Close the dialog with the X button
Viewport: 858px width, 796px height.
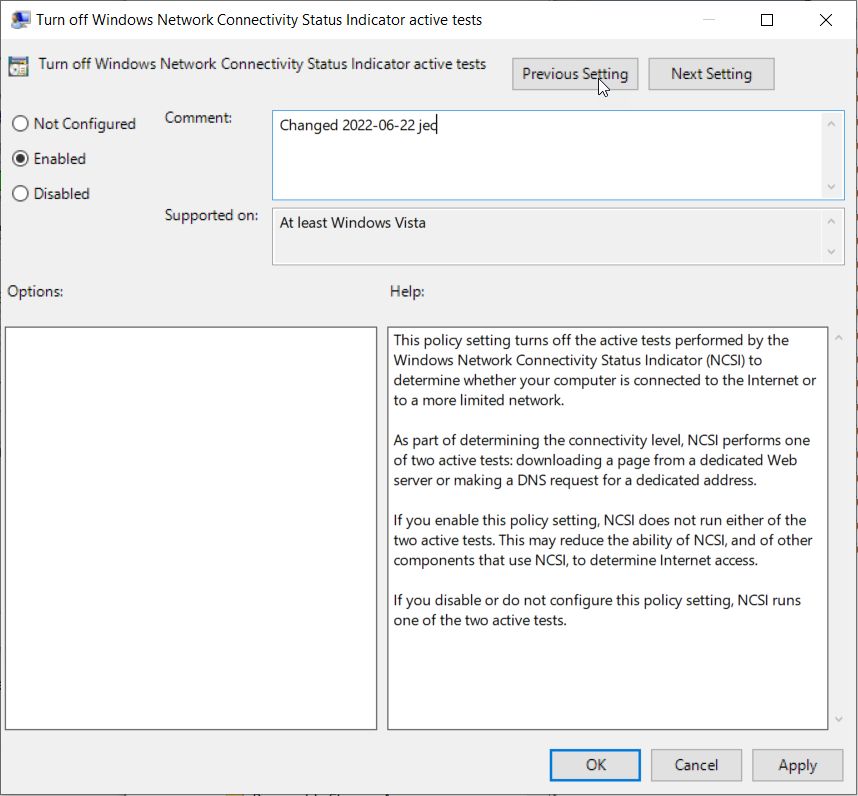tap(825, 20)
